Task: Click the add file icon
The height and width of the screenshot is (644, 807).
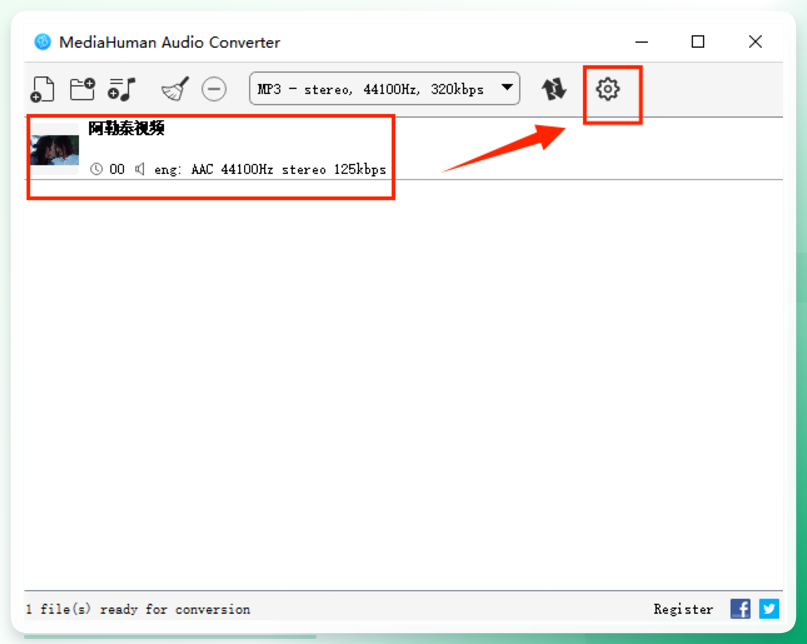Action: pyautogui.click(x=42, y=89)
